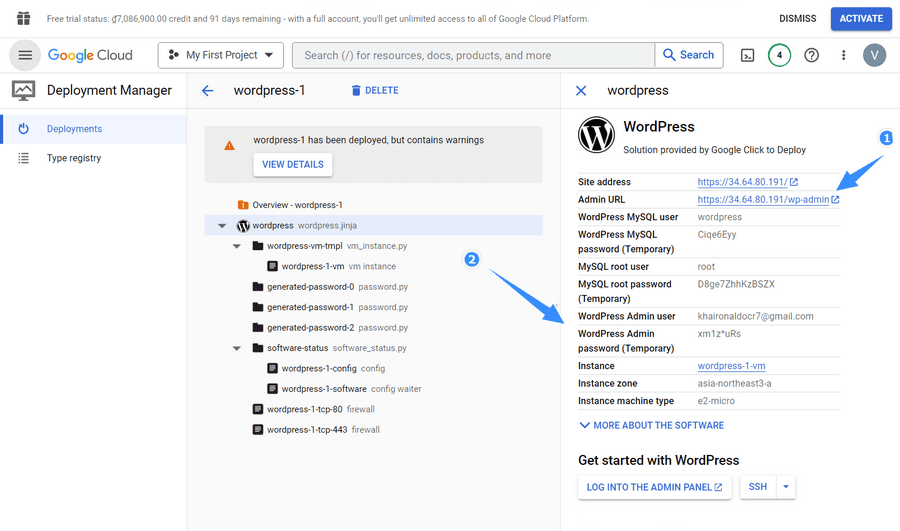This screenshot has height=531, width=900.
Task: Select Overview - wordpress-1 tree row
Action: pyautogui.click(x=373, y=205)
